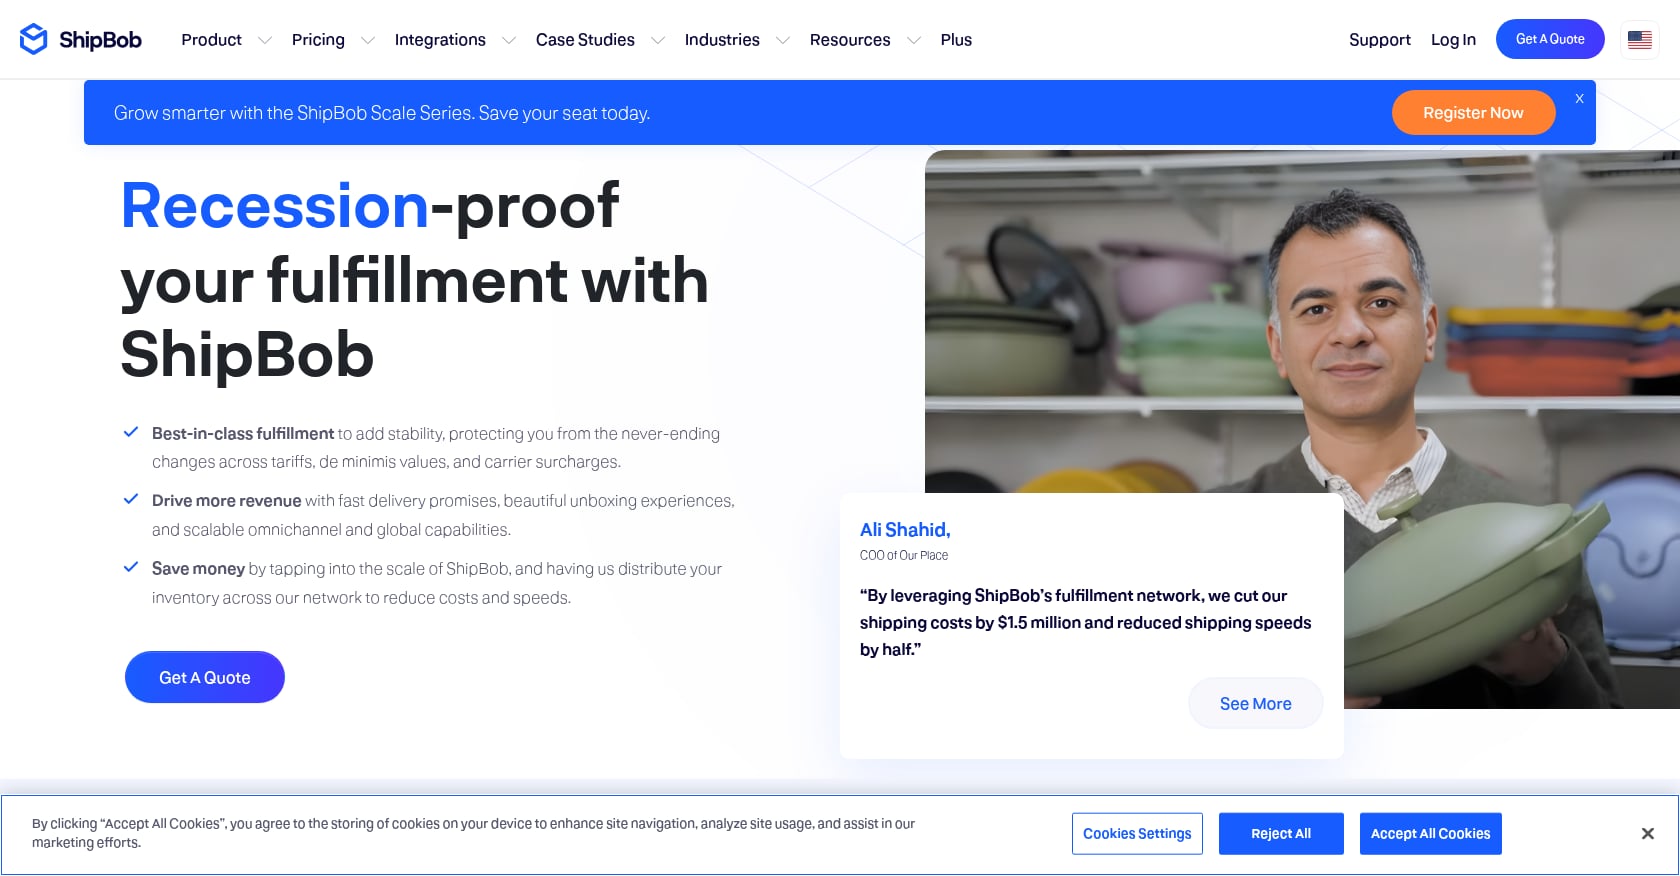Screen dimensions: 1680x876
Task: Go to the Plus page
Action: [x=956, y=40]
